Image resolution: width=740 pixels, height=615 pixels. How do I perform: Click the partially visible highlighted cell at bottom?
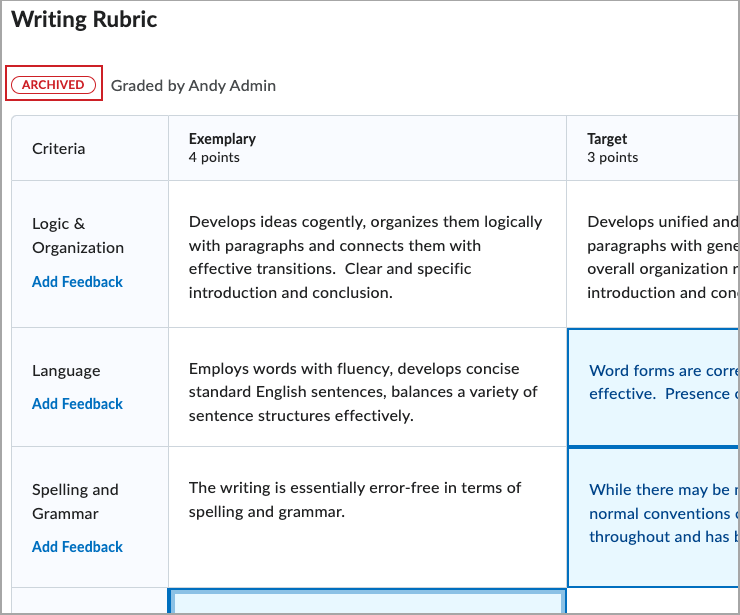coord(366,602)
